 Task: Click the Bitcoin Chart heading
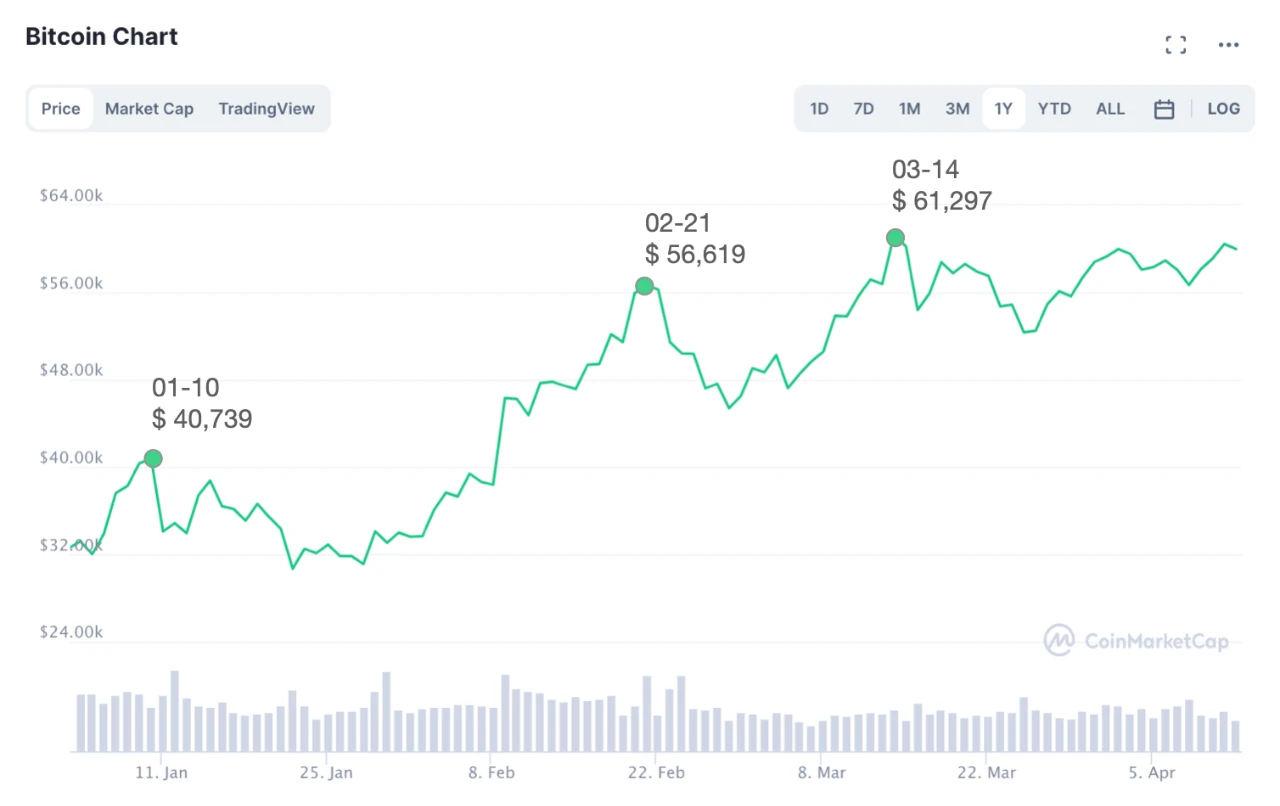(x=101, y=37)
